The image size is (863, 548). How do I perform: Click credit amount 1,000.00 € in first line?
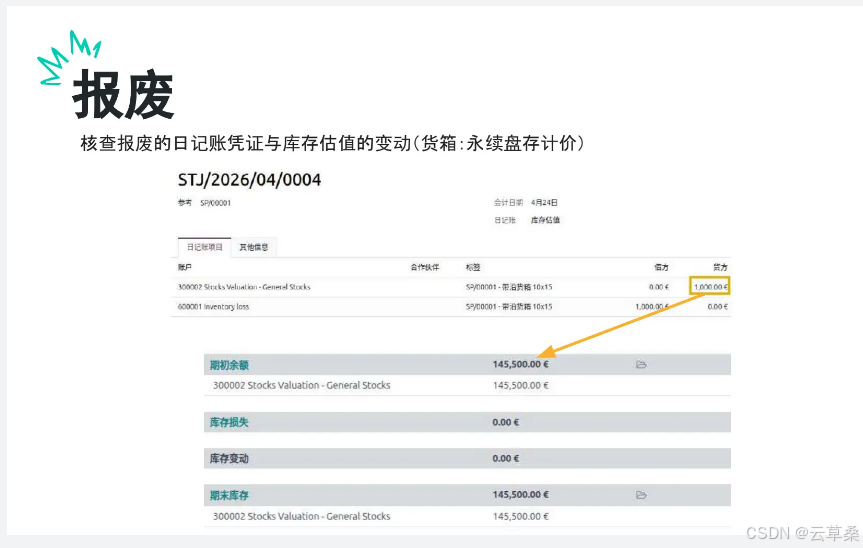[710, 287]
